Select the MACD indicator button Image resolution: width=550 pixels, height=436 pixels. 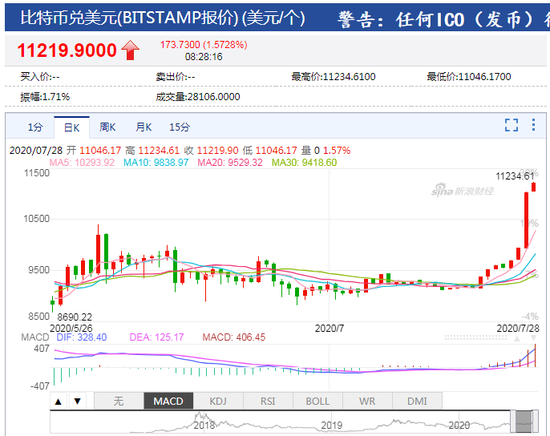pos(168,401)
